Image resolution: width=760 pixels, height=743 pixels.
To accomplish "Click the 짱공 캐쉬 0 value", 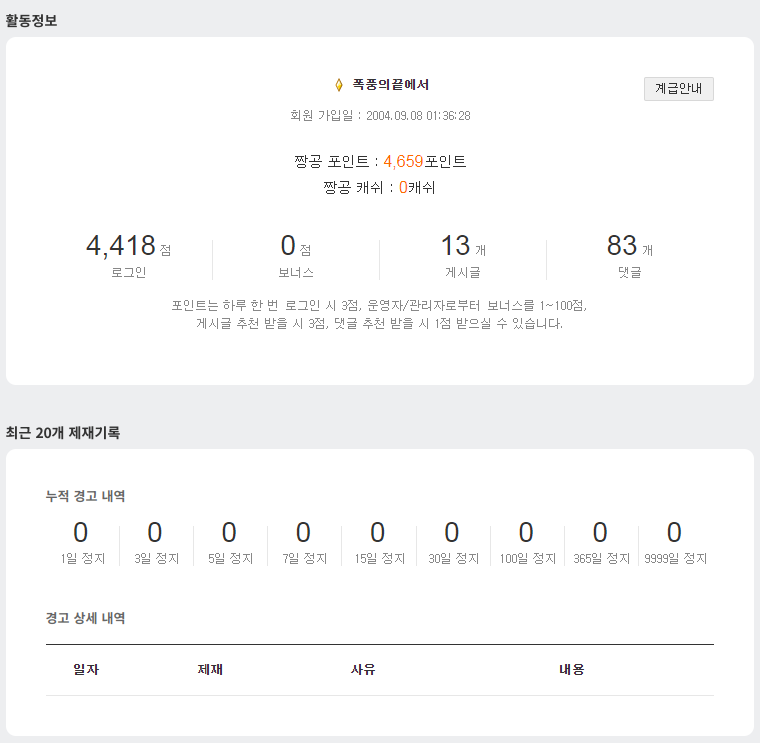I will (403, 187).
